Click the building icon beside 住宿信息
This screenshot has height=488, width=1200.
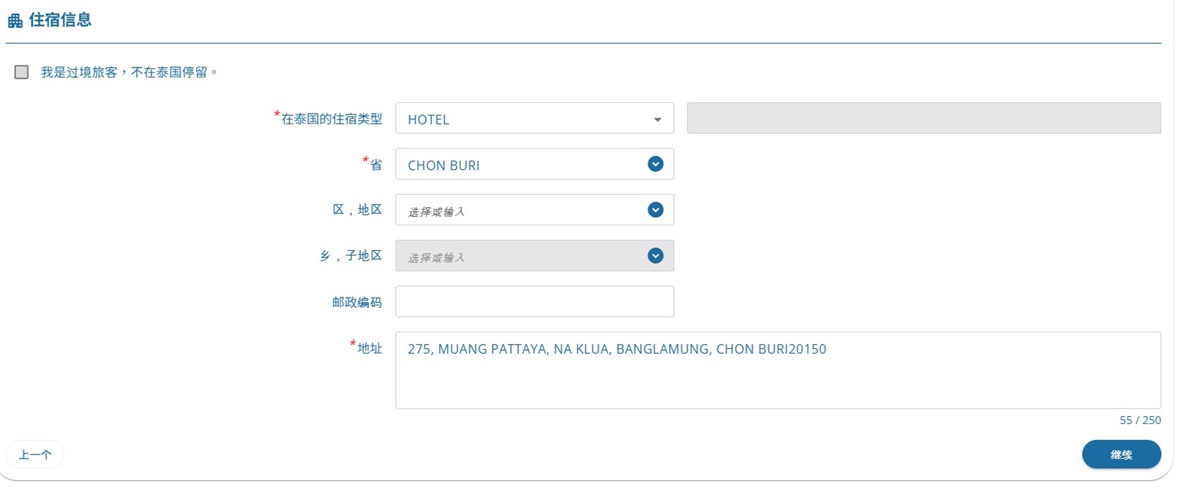15,21
